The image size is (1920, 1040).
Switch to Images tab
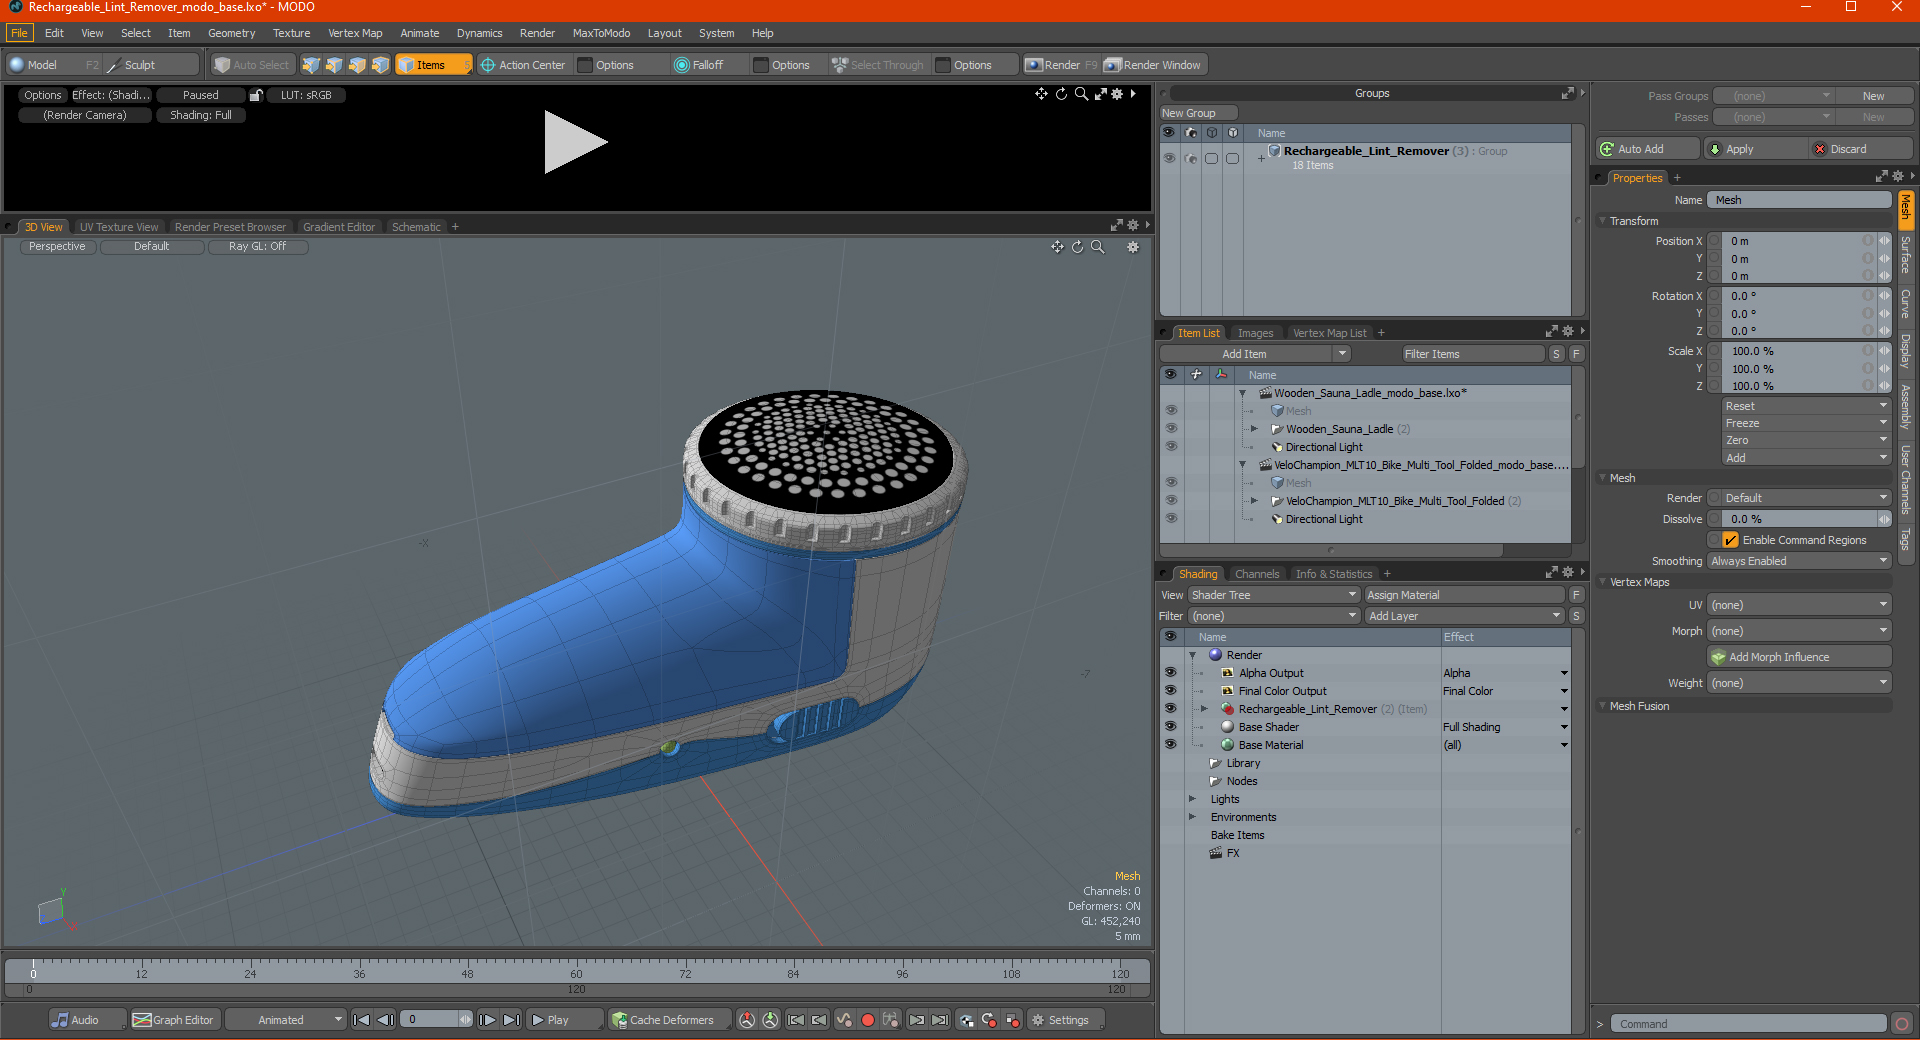click(x=1255, y=333)
